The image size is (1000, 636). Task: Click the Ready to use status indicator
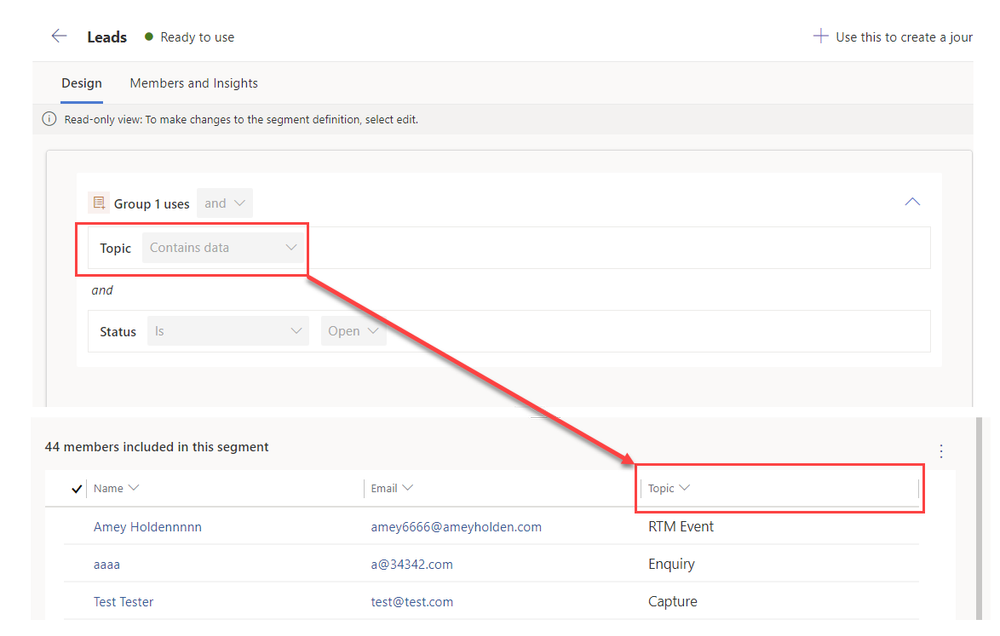pos(190,37)
